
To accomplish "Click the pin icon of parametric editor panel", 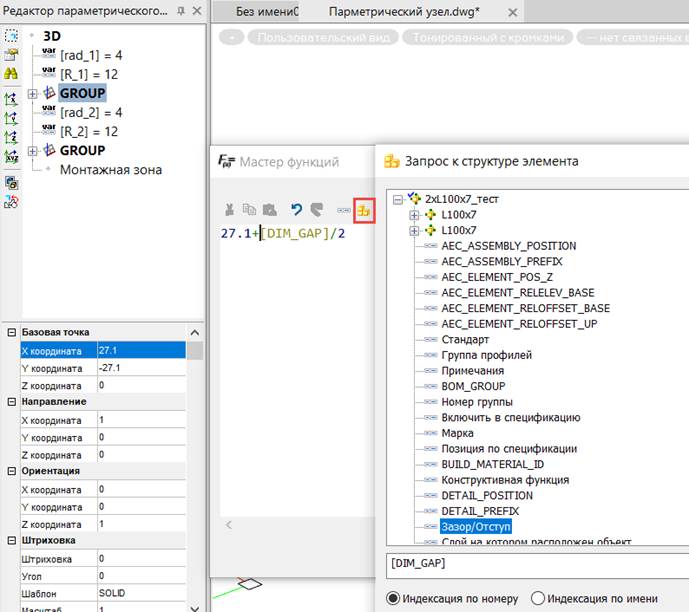I will tap(181, 11).
